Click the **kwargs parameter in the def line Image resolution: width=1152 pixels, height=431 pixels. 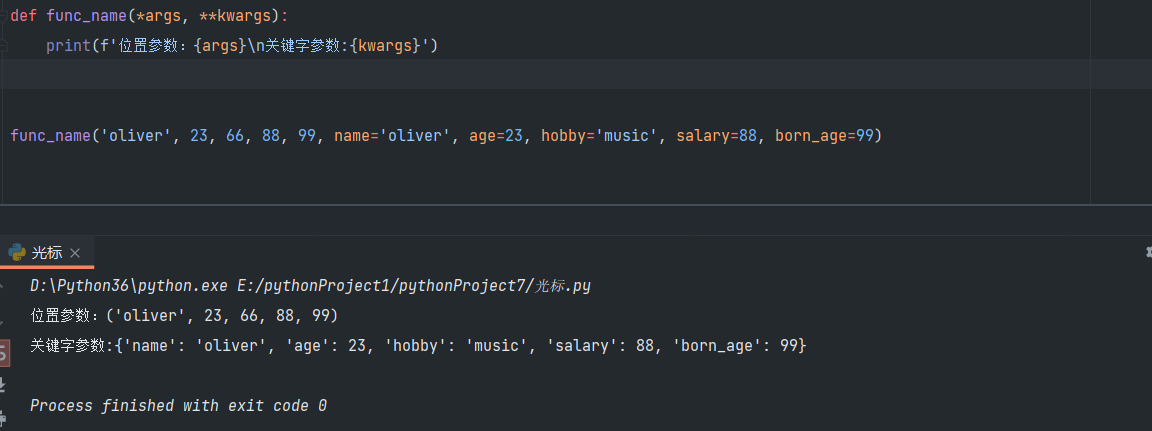pos(238,17)
